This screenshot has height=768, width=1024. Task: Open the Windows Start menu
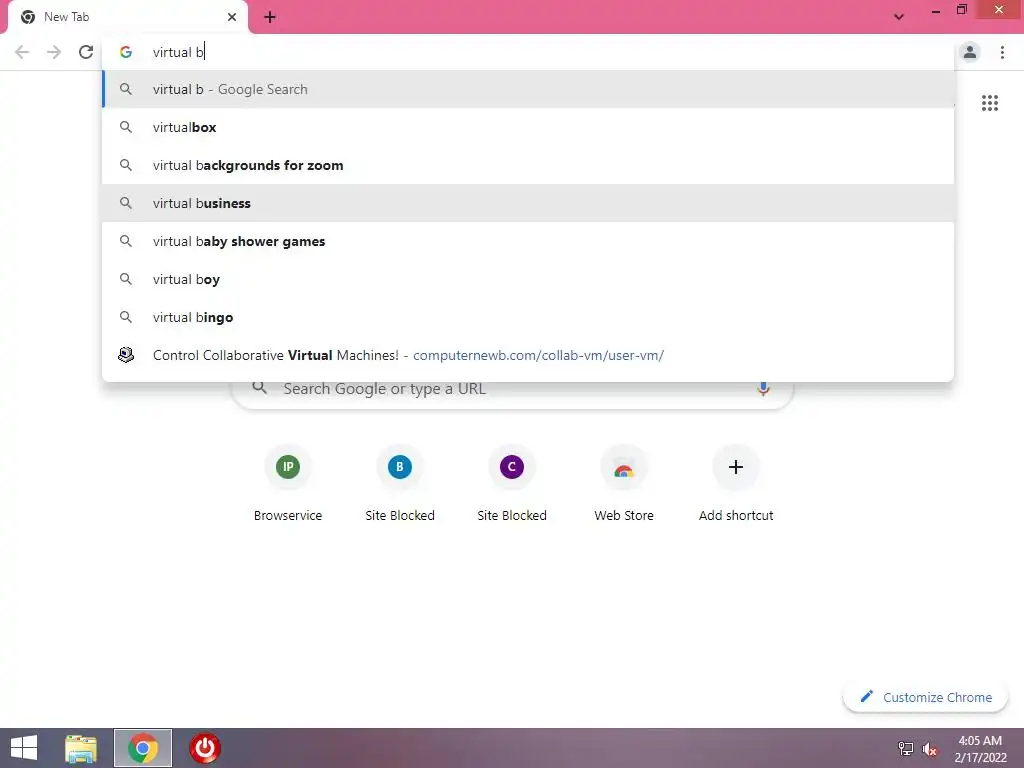(x=24, y=748)
